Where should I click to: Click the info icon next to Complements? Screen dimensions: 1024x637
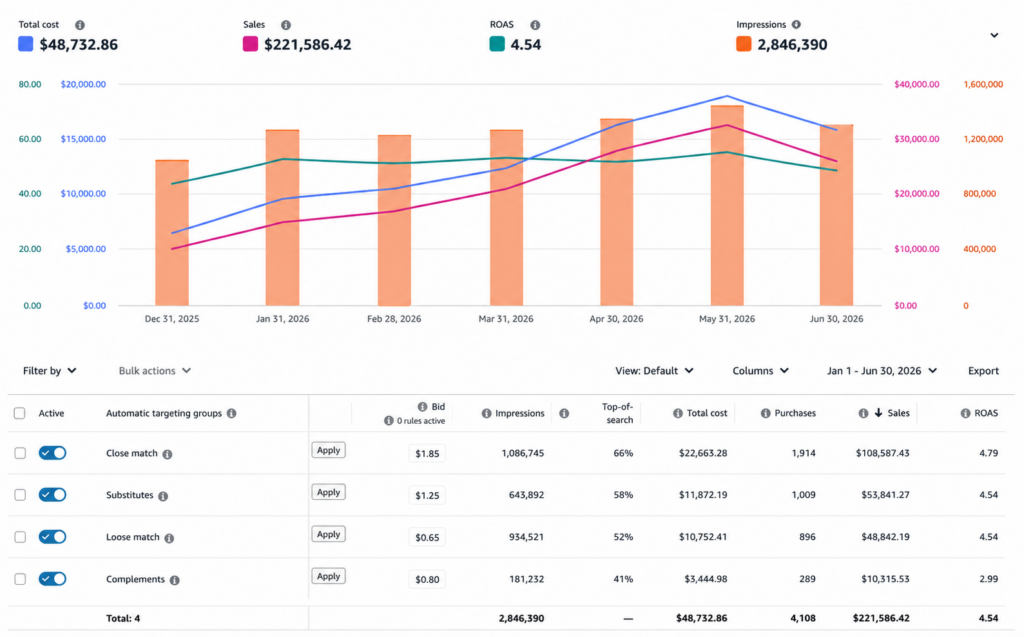tap(174, 580)
